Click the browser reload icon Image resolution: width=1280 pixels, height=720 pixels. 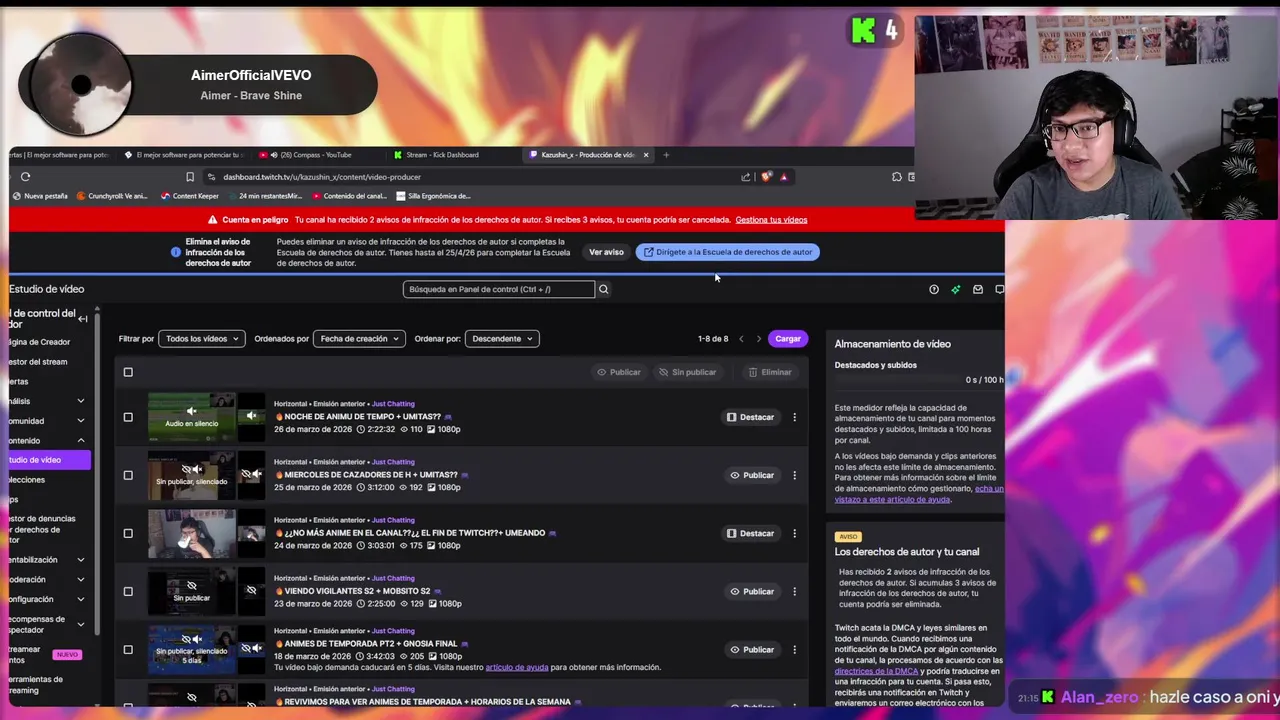click(25, 177)
